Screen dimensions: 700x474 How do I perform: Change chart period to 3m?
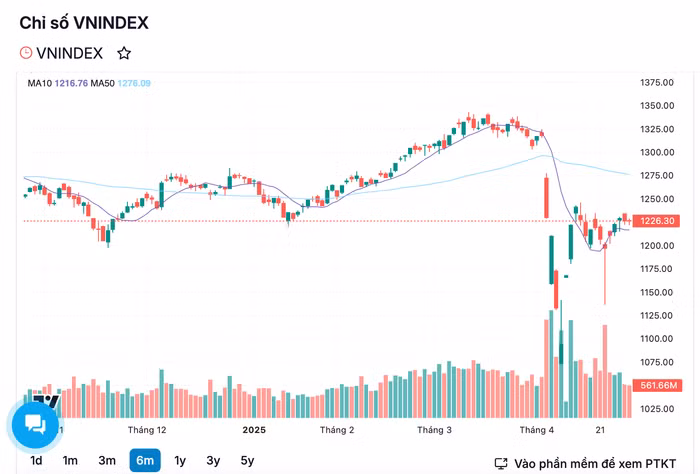coord(107,461)
